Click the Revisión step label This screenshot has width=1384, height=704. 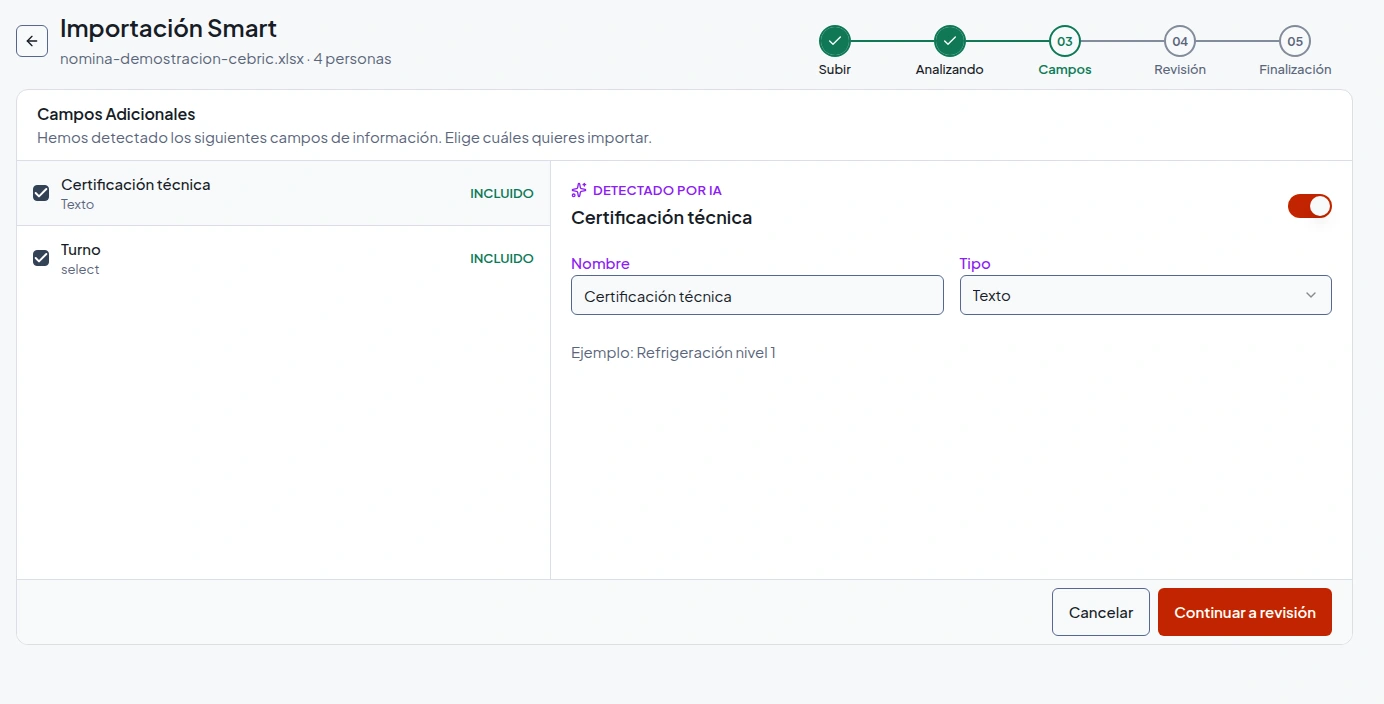(x=1180, y=70)
